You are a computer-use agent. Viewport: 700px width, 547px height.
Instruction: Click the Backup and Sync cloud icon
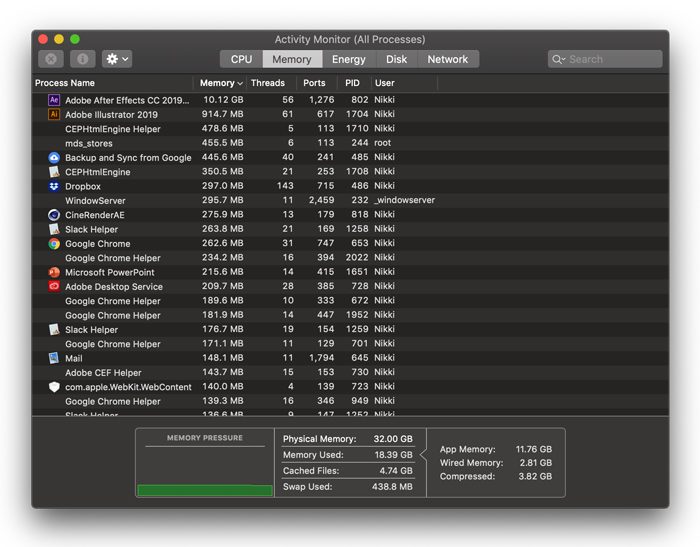(54, 158)
